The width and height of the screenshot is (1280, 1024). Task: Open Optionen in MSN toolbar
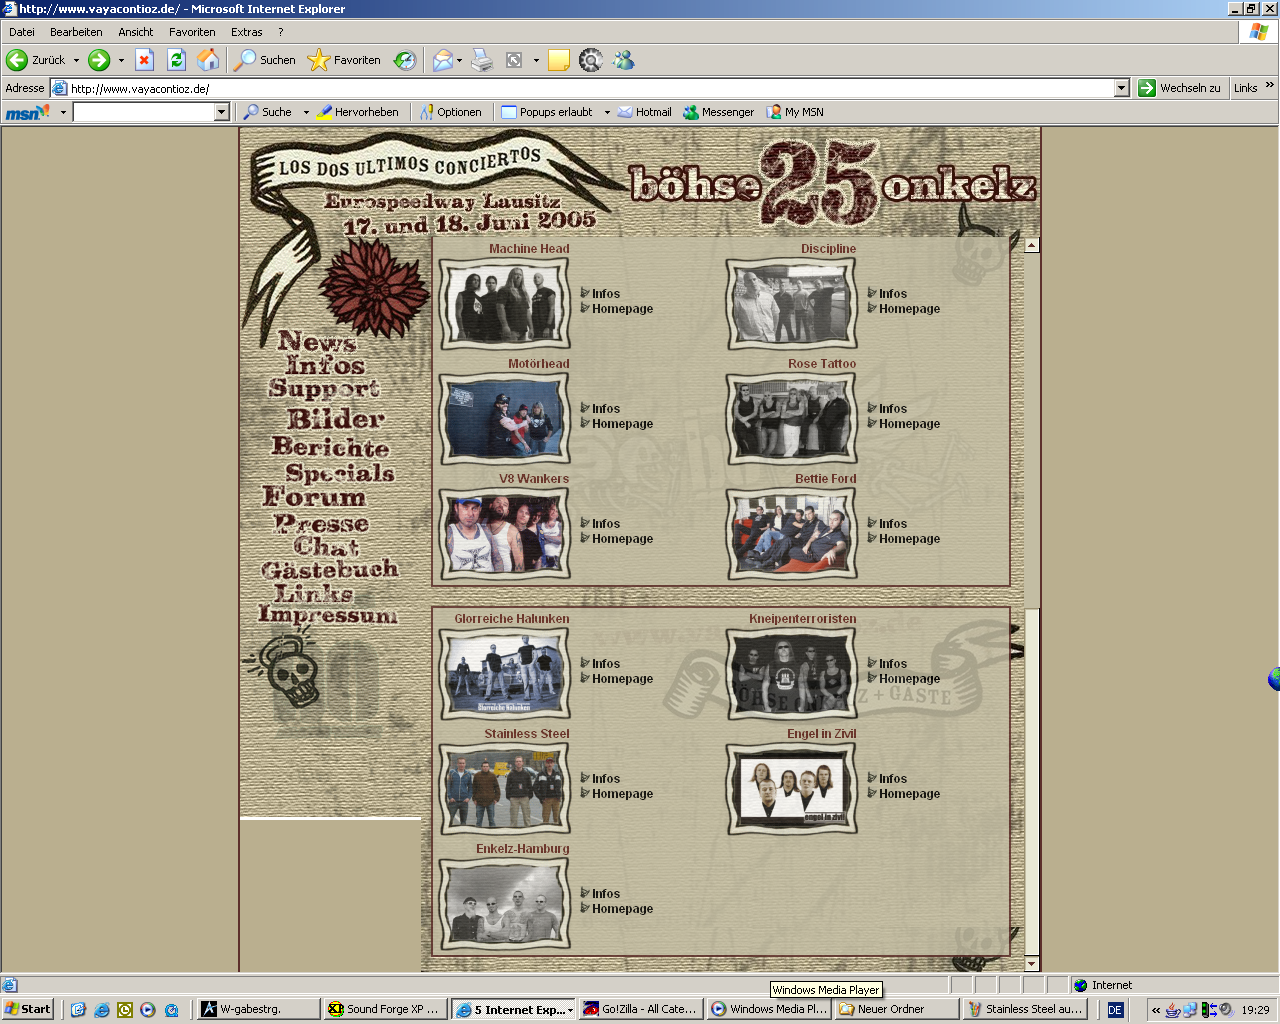(x=451, y=112)
